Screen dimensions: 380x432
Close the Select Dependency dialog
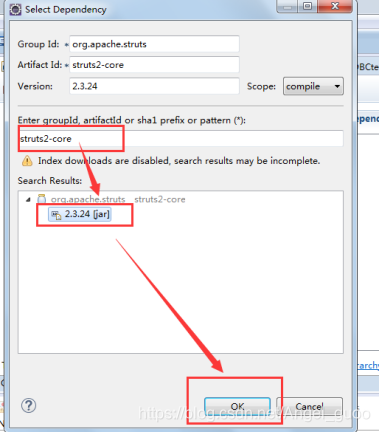pos(335,6)
